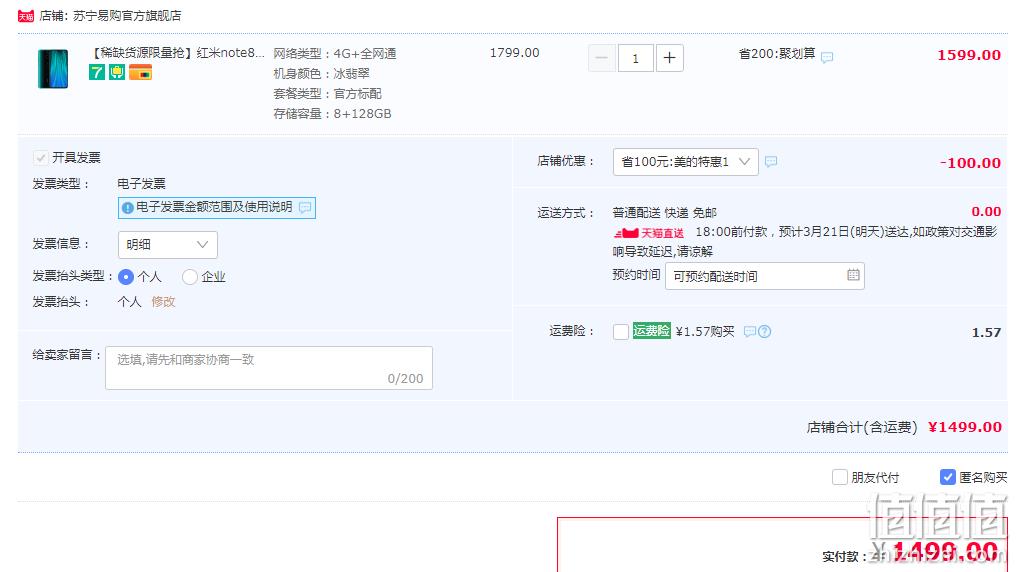Image resolution: width=1017 pixels, height=572 pixels.
Task: Click the Tmall logo icon beside the store name
Action: (26, 16)
